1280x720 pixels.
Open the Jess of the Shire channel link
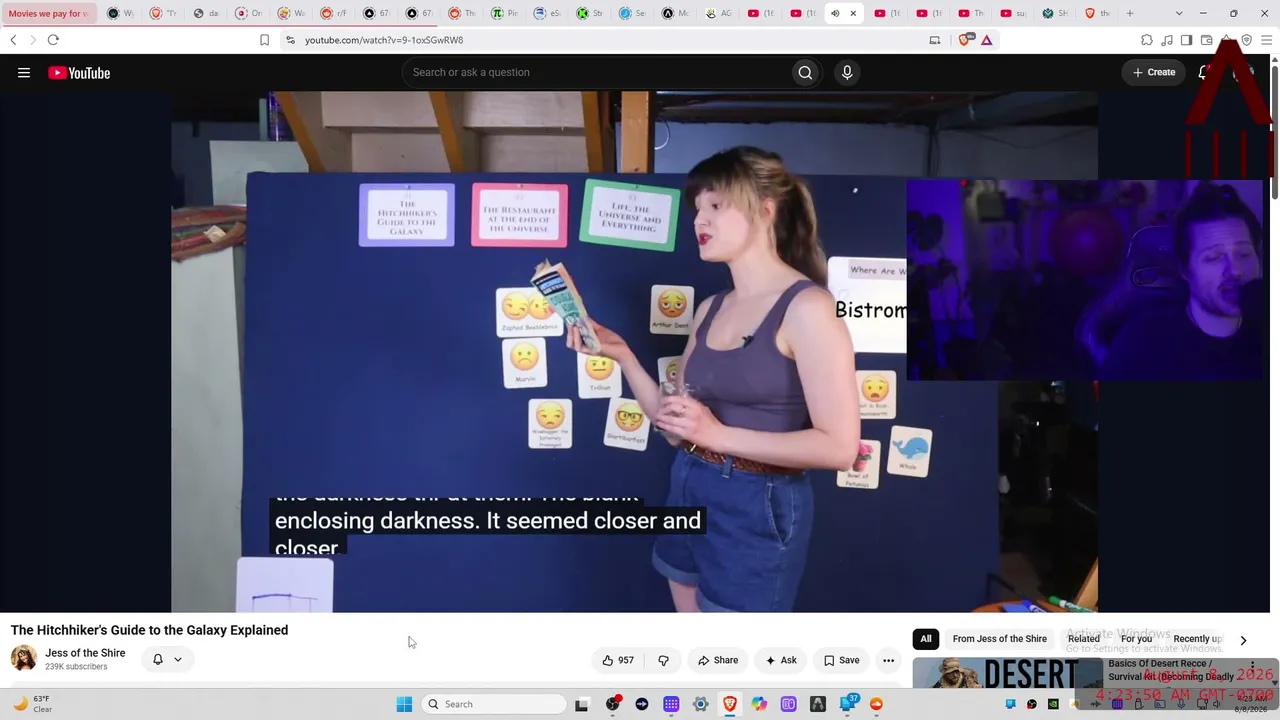click(x=85, y=653)
